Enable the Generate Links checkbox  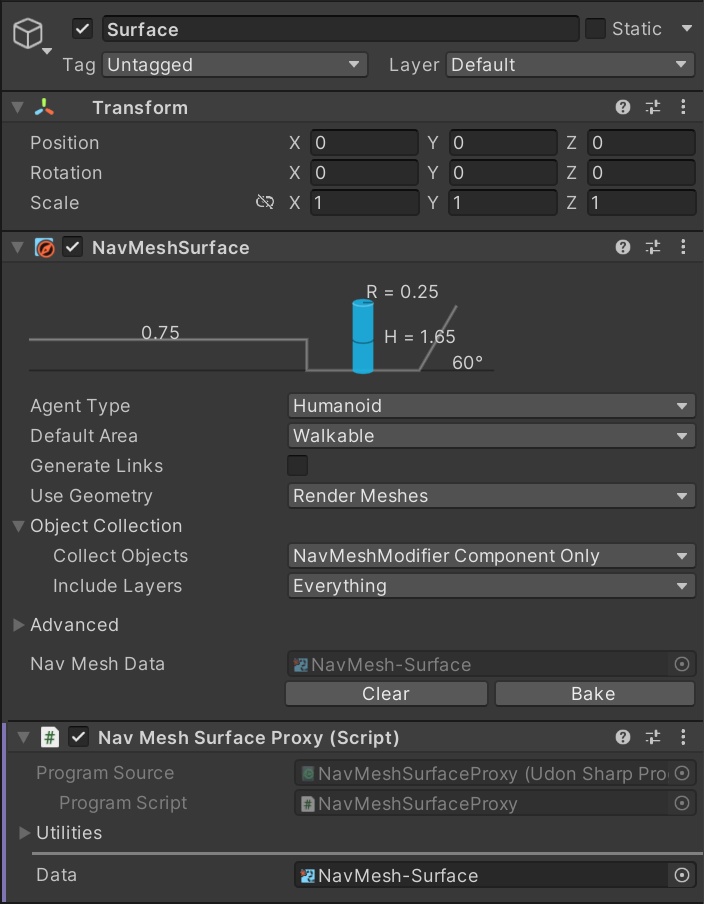[x=297, y=466]
